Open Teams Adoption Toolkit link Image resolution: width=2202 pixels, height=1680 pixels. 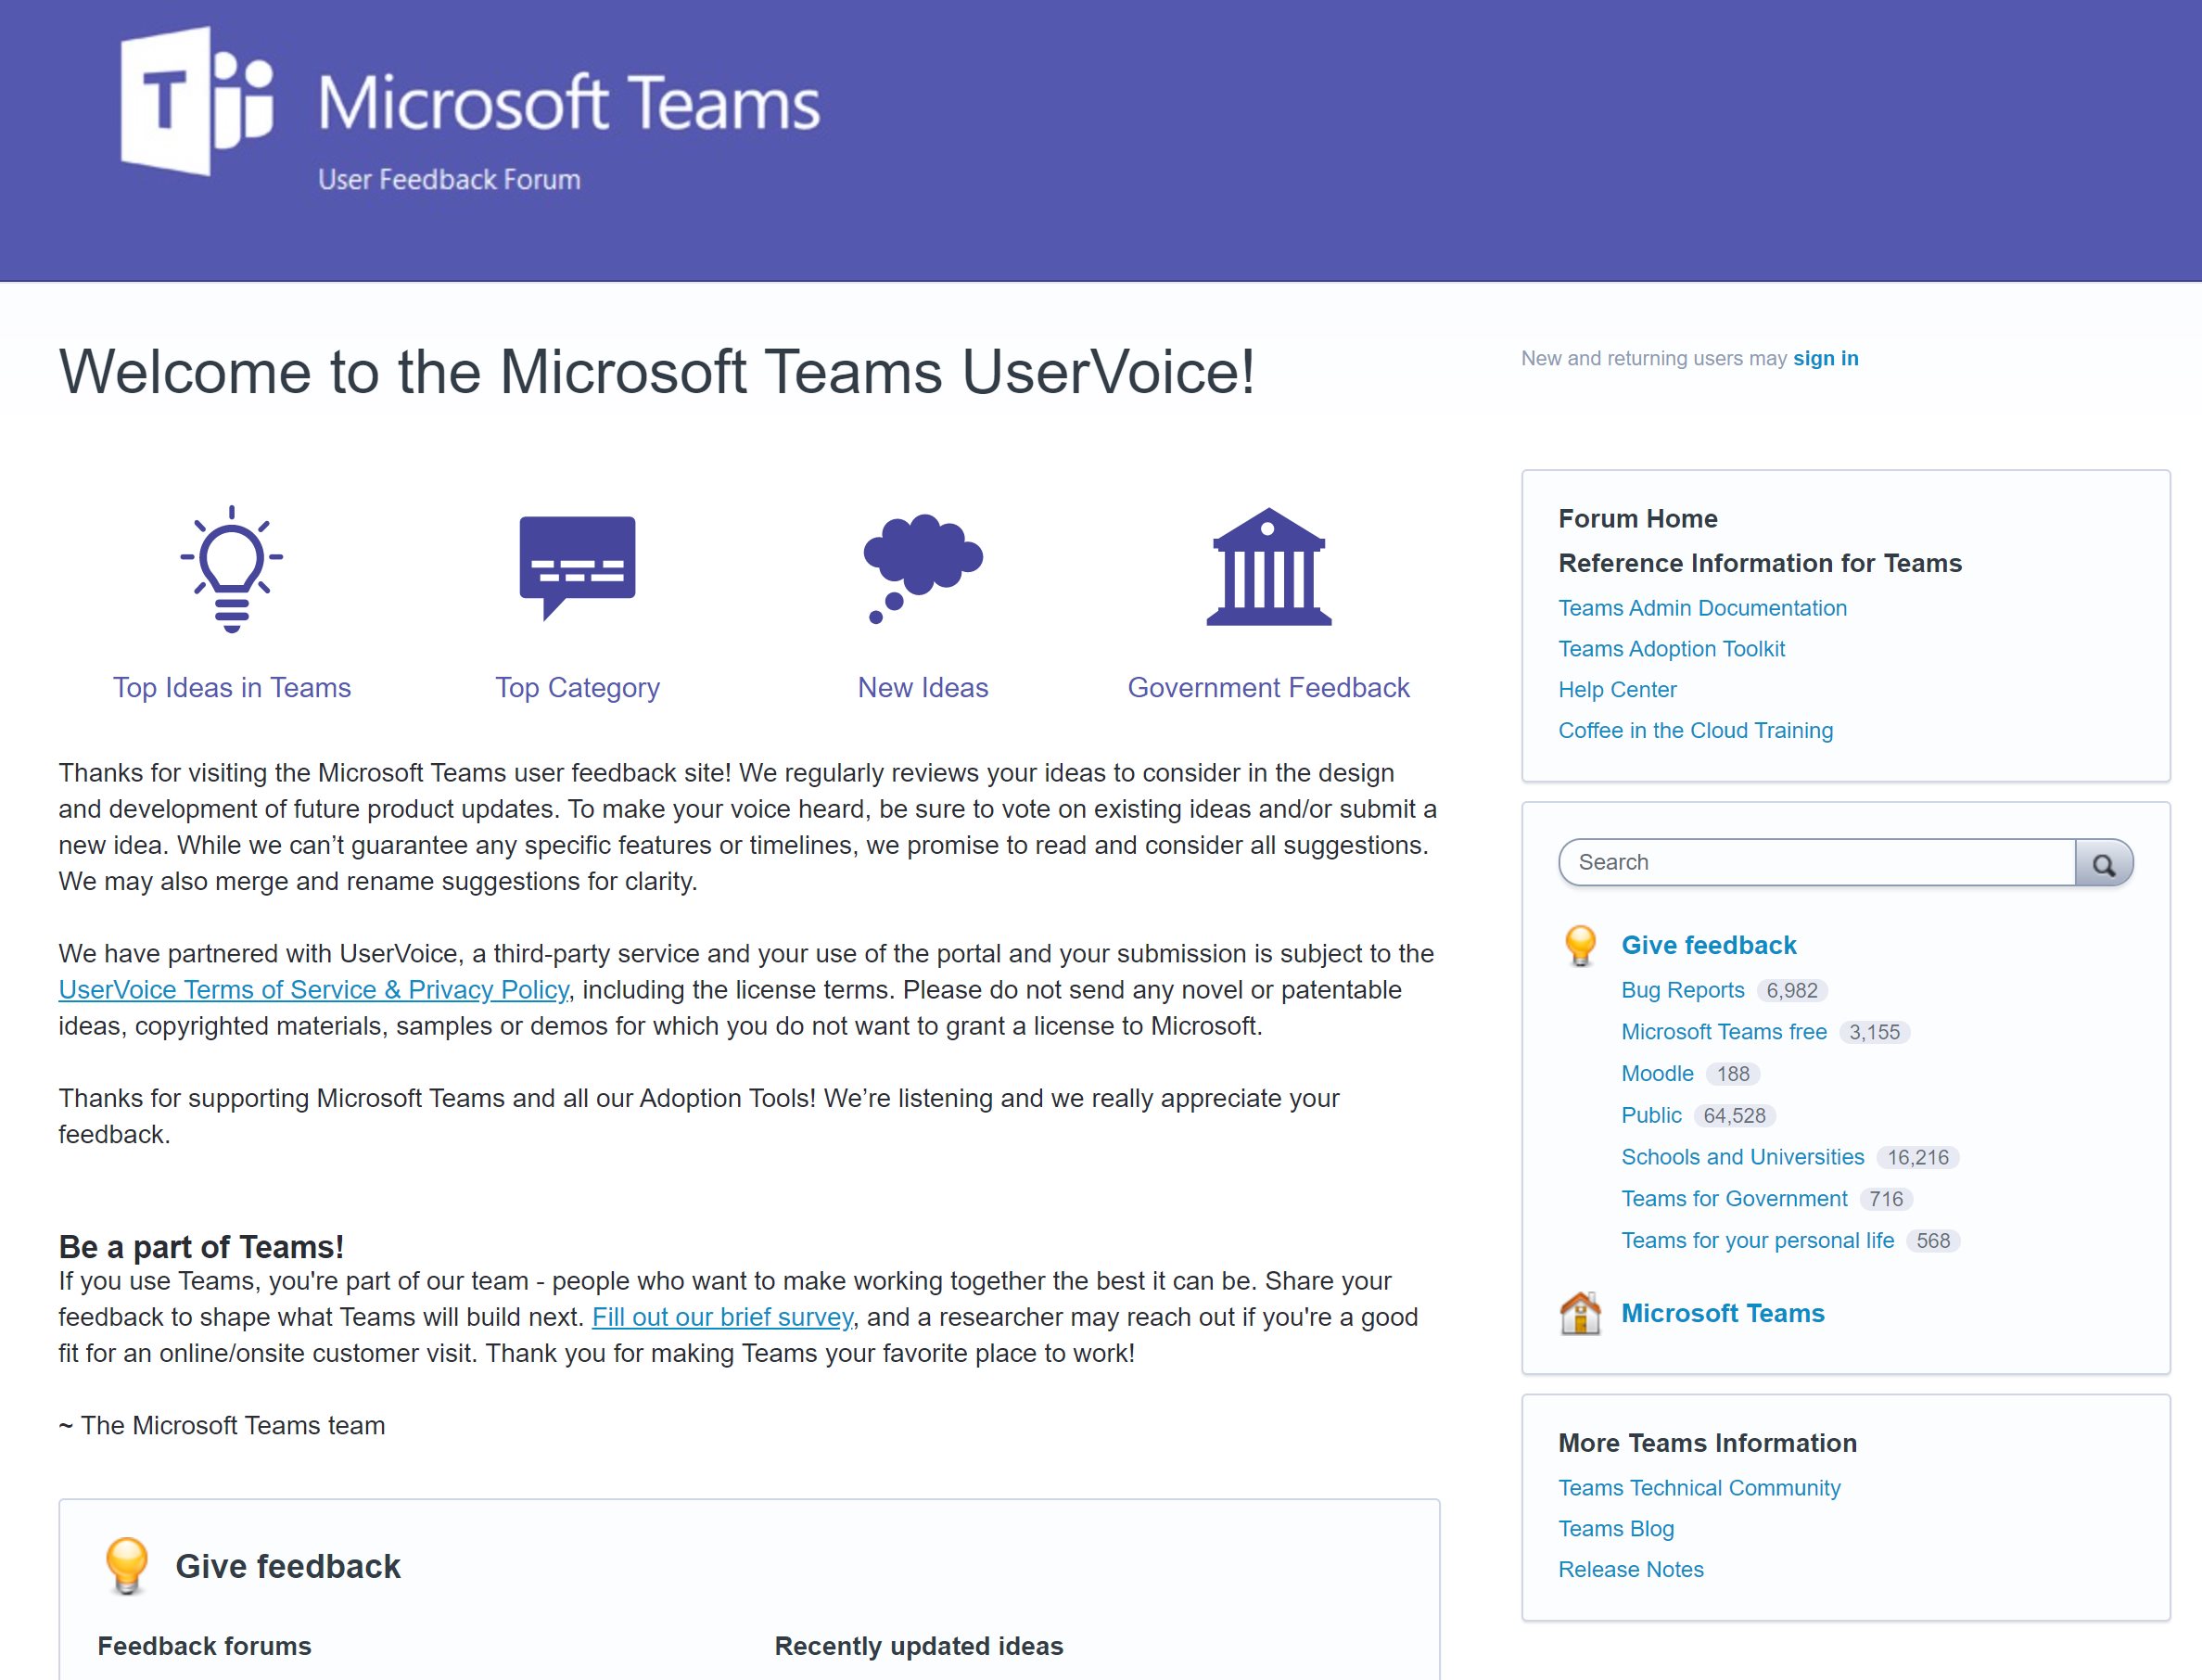click(1672, 649)
